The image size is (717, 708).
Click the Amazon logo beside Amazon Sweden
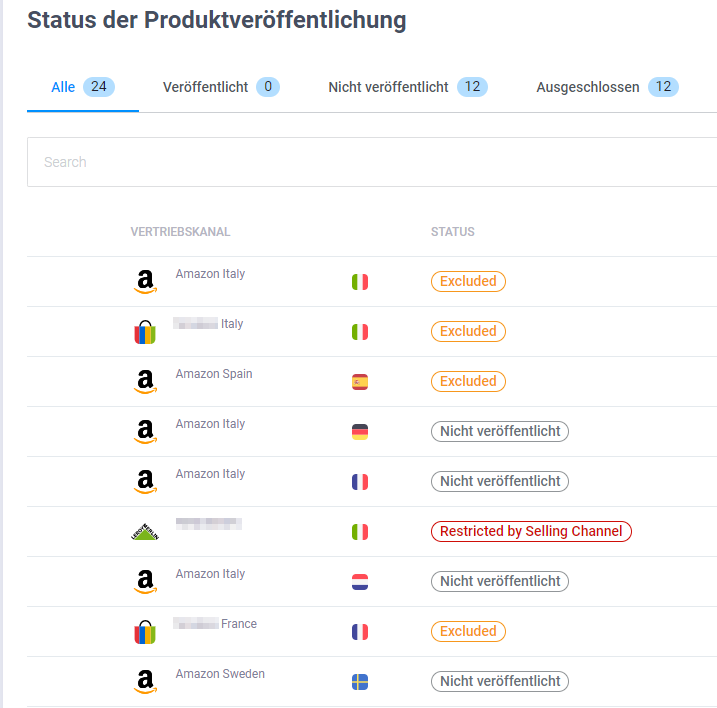click(x=145, y=682)
